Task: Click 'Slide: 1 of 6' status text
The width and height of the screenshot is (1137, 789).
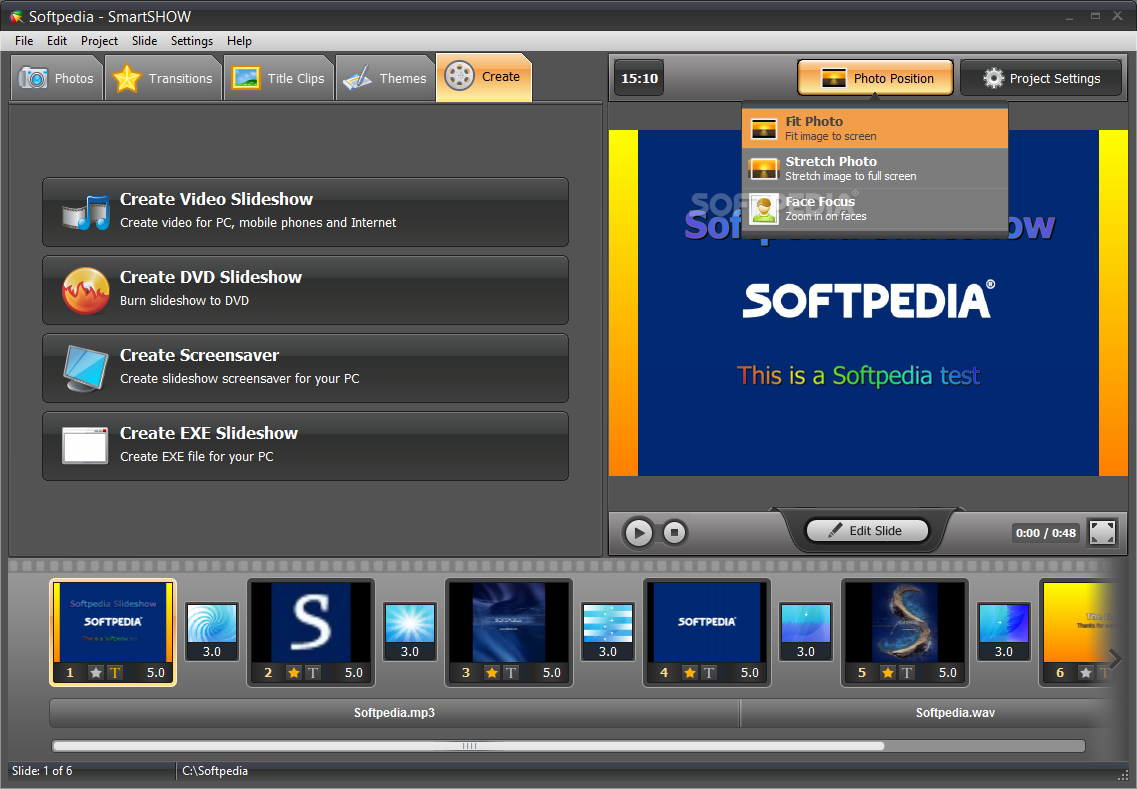Action: [x=42, y=771]
